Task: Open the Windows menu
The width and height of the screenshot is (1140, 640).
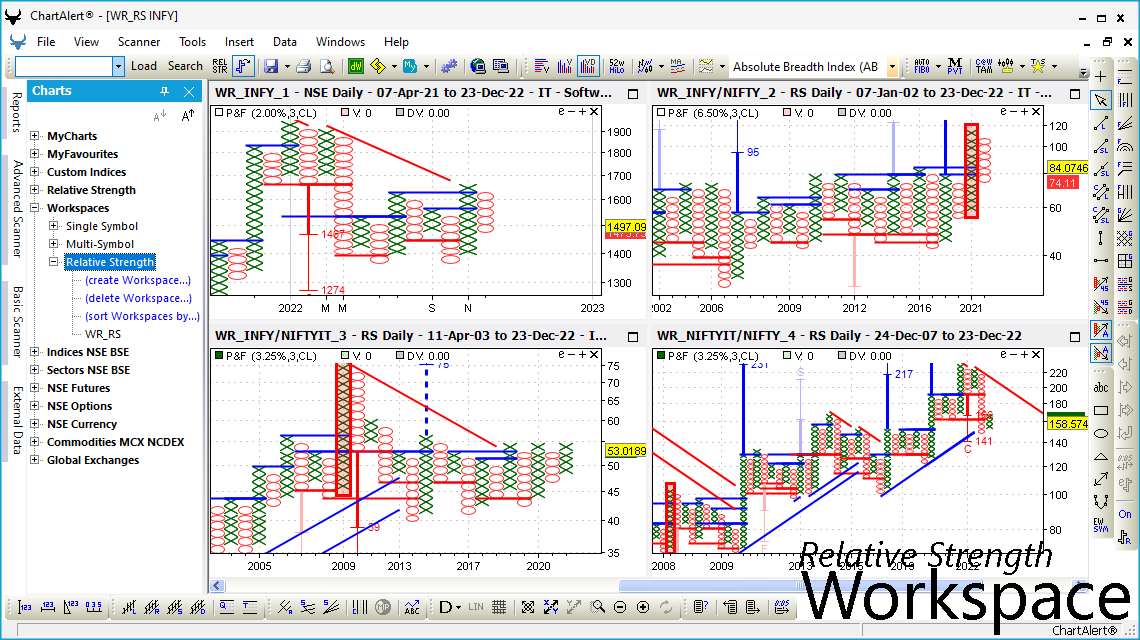Action: coord(340,41)
